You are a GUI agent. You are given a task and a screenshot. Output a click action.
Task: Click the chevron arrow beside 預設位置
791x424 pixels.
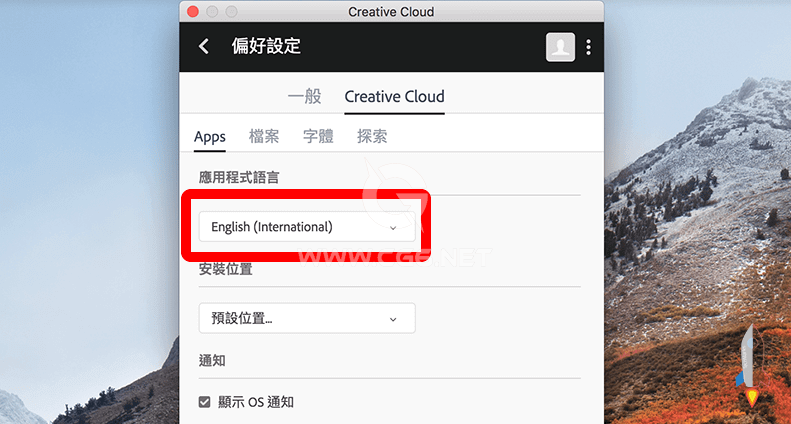tap(393, 319)
